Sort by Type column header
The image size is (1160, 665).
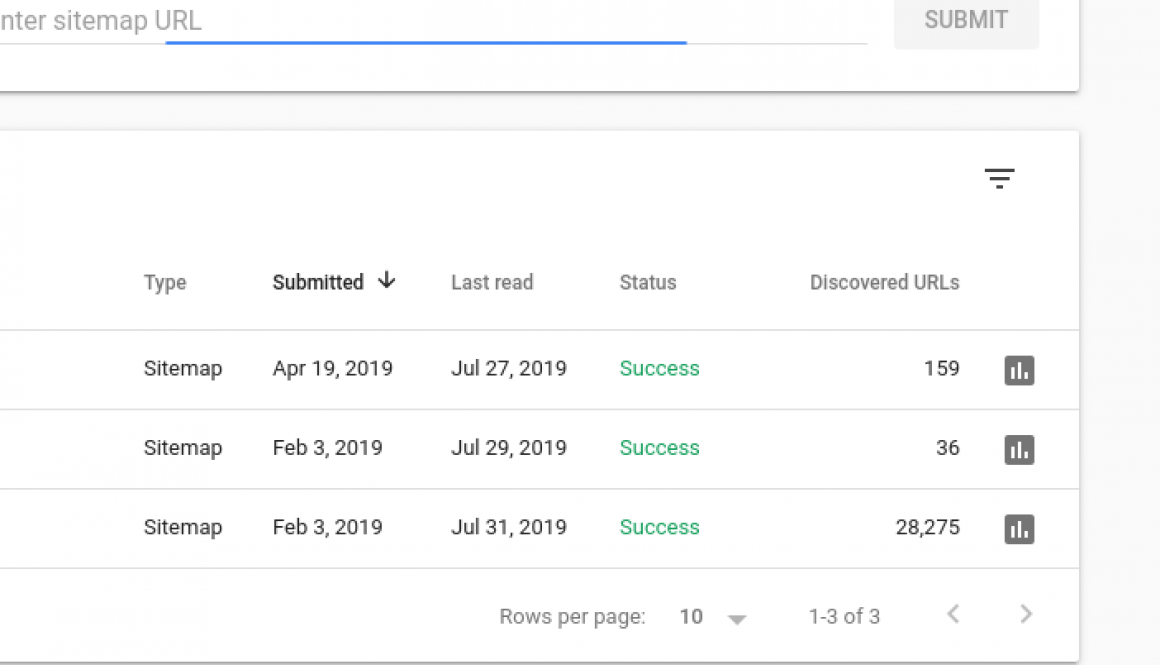[165, 283]
